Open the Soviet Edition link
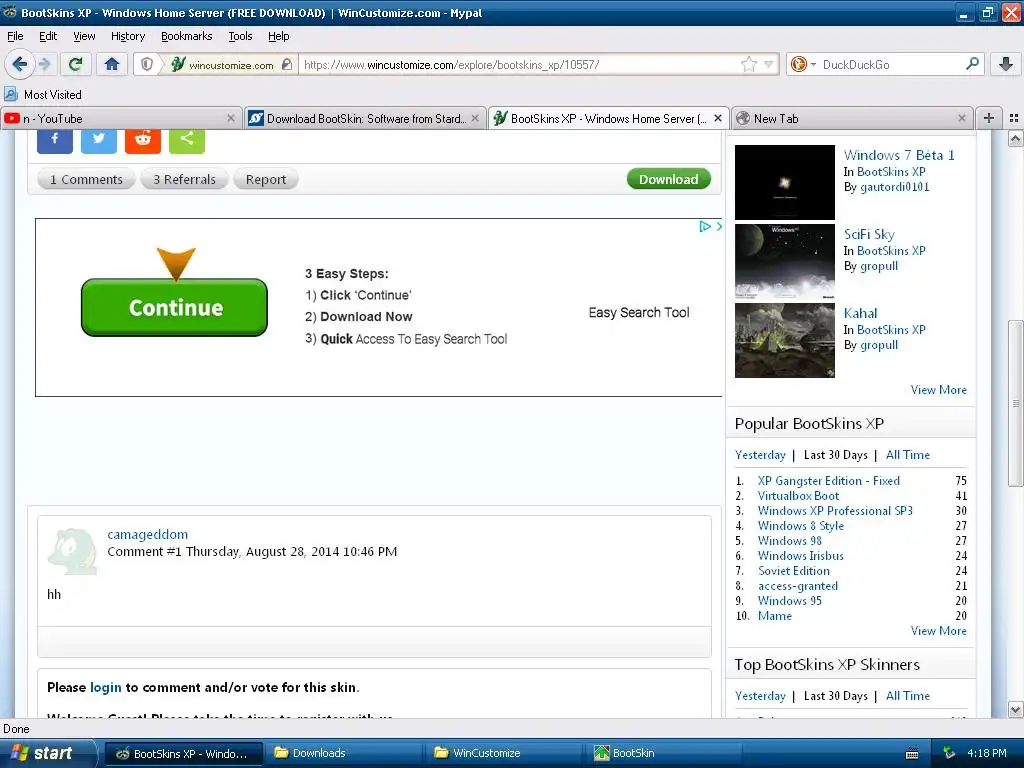The image size is (1024, 768). pyautogui.click(x=793, y=571)
